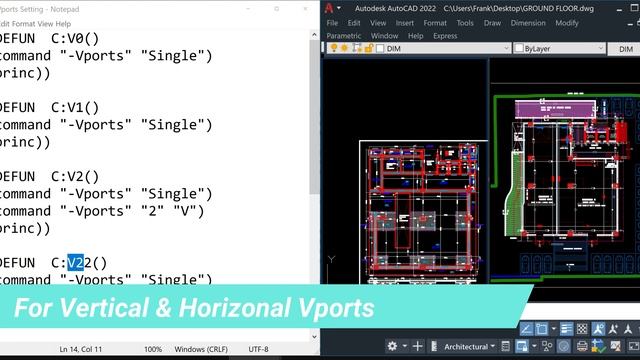
Task: Open the Window menu in AutoCAD
Action: [384, 36]
